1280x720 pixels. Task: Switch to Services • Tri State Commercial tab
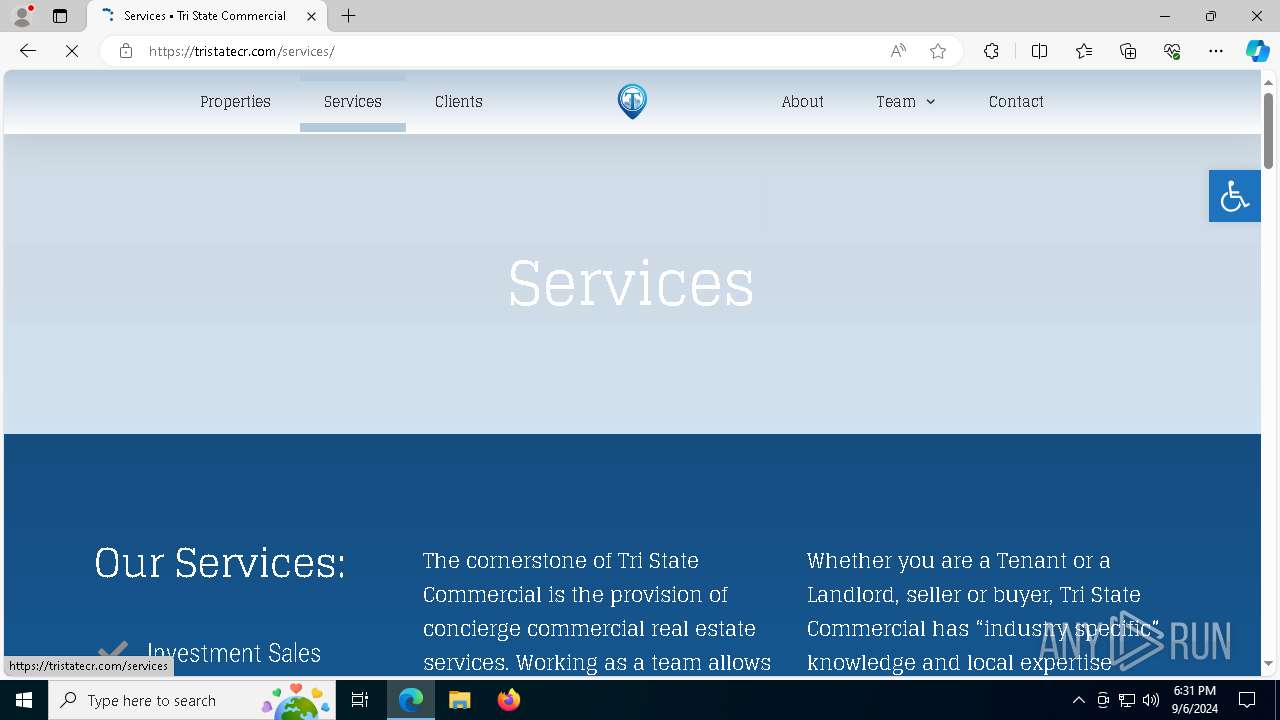pyautogui.click(x=207, y=16)
